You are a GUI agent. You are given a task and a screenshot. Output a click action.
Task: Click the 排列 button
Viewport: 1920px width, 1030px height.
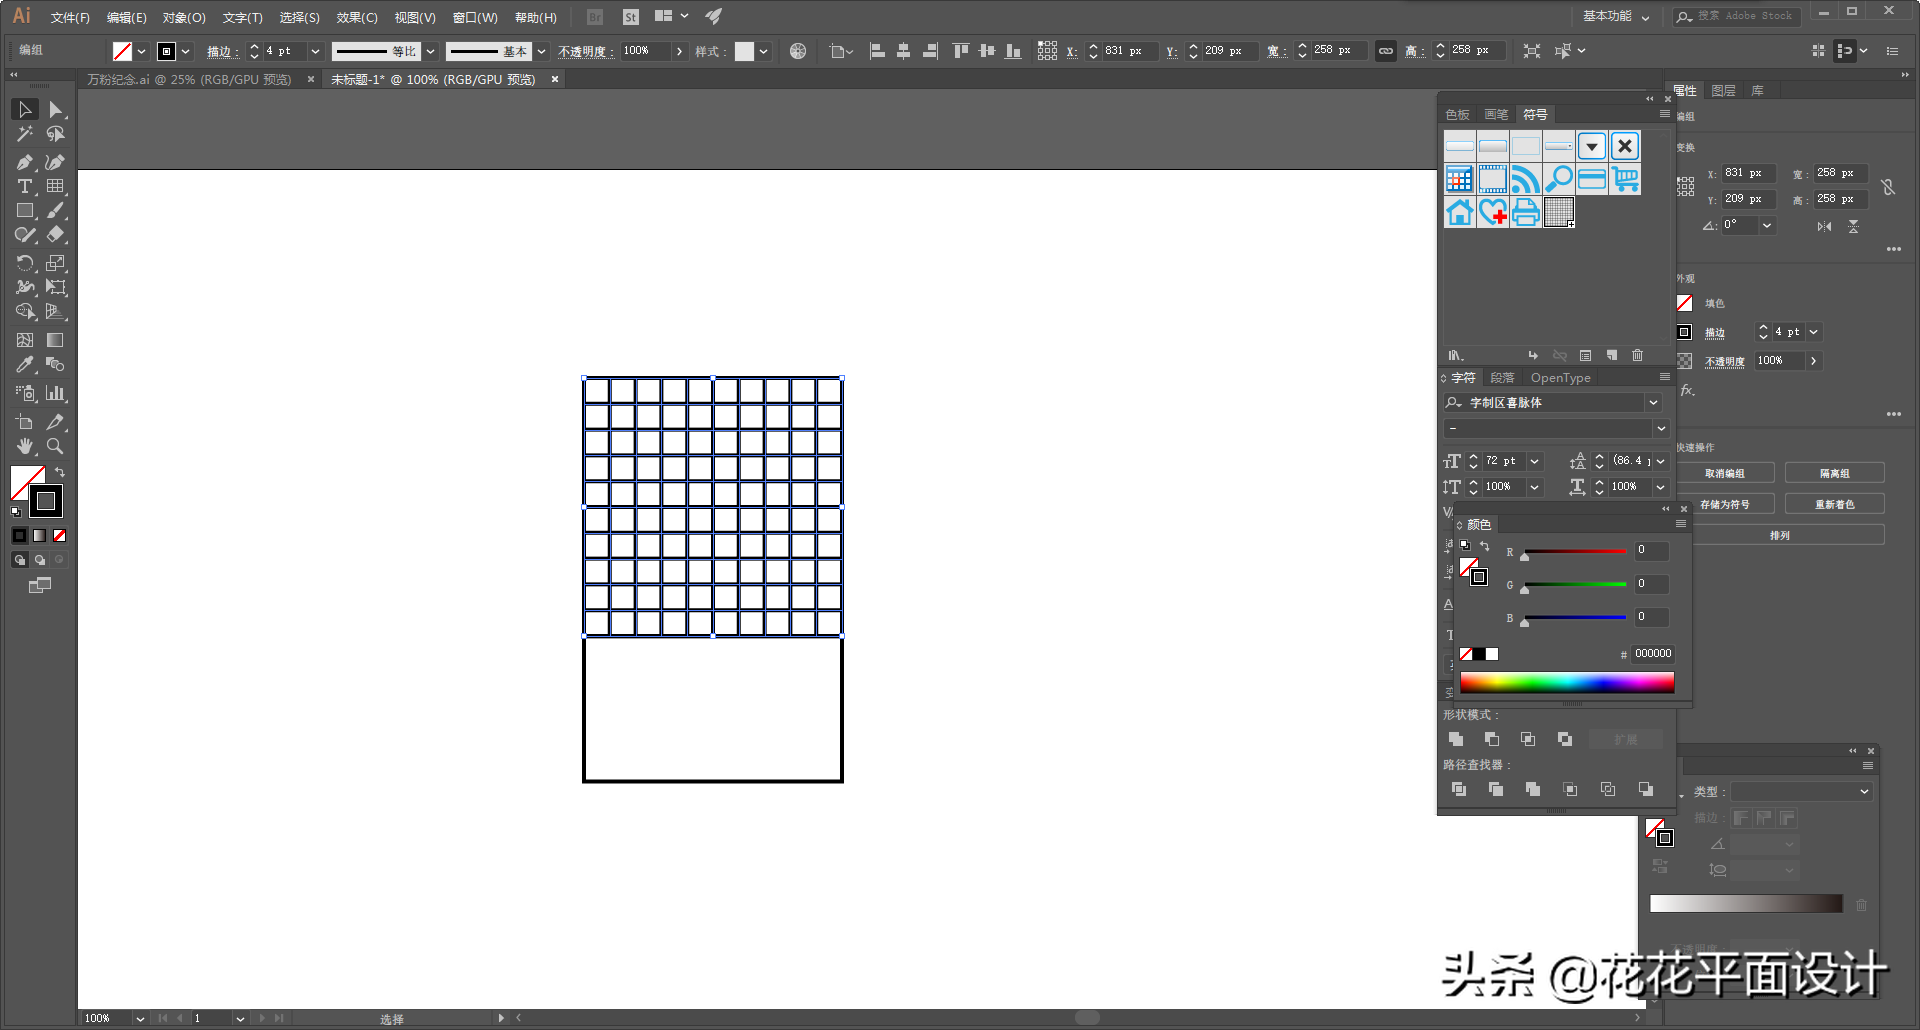[x=1780, y=535]
